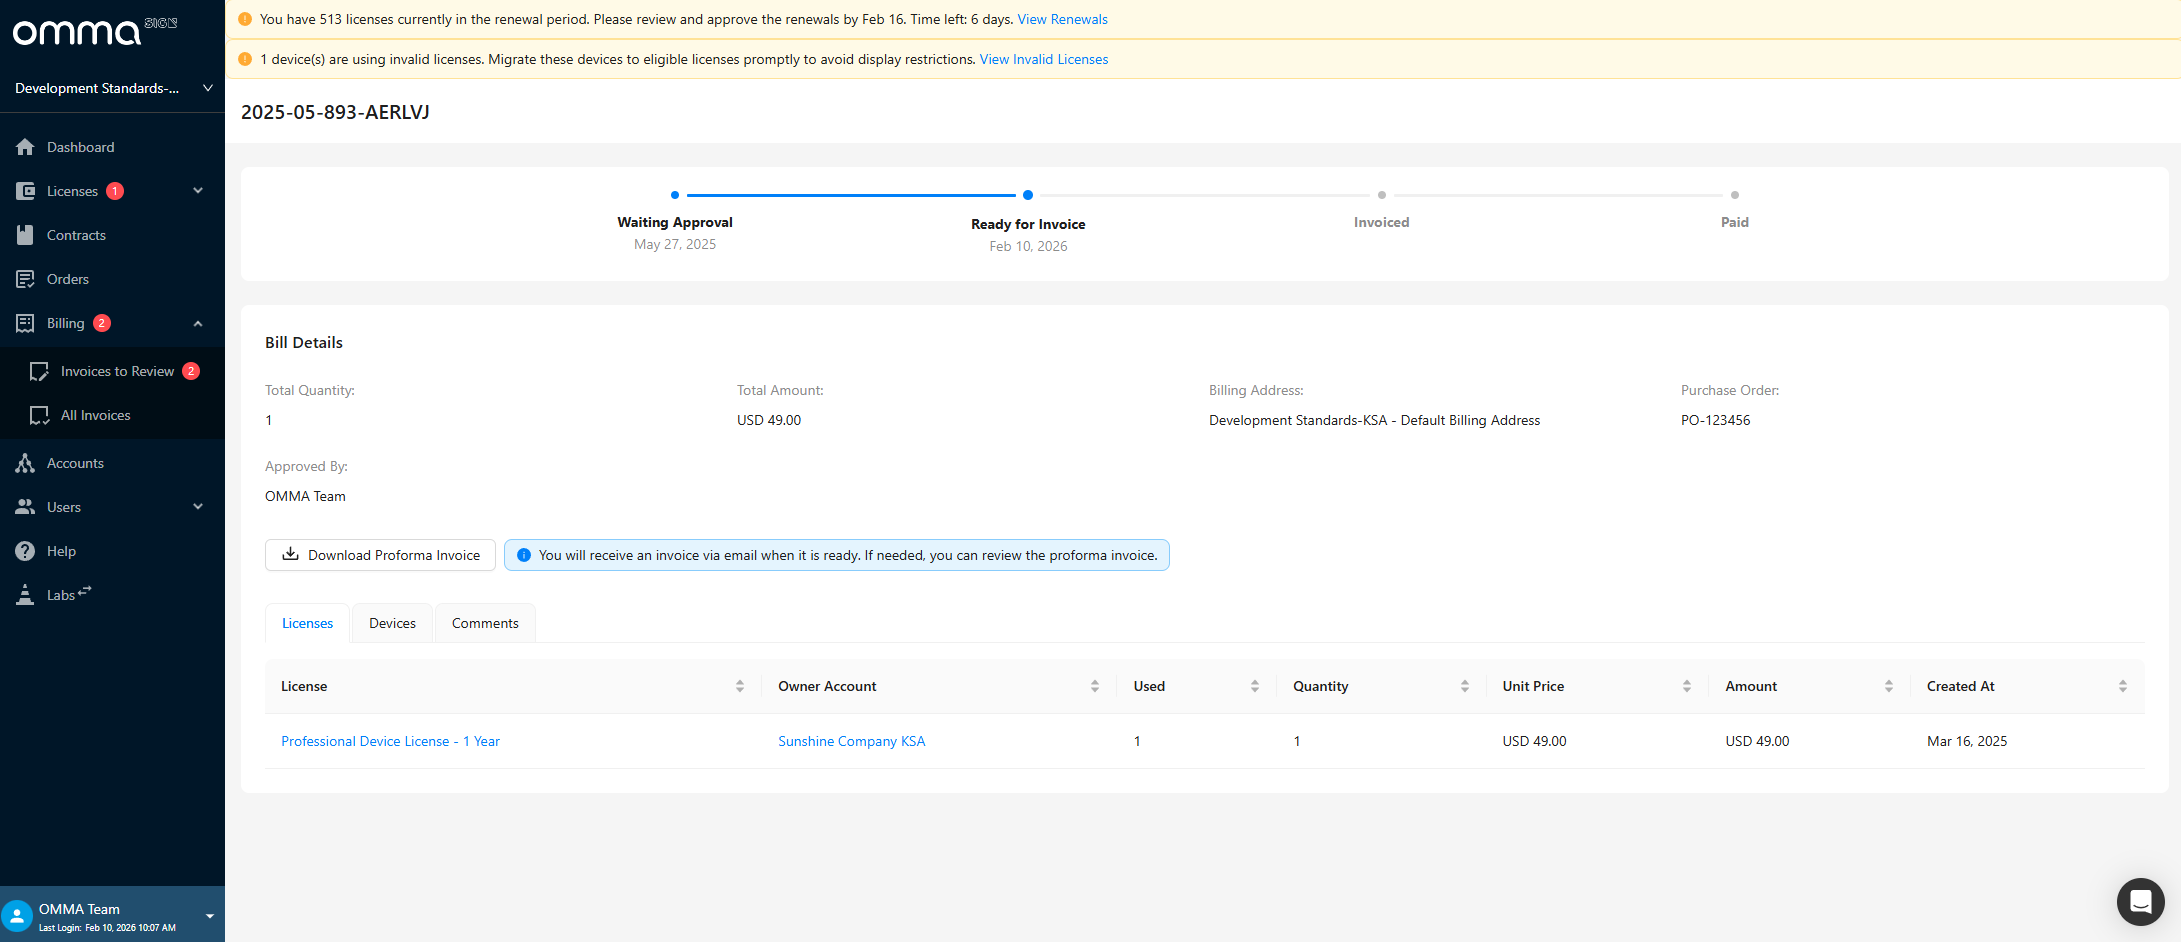The image size is (2181, 942).
Task: Click the Dashboard home icon
Action: (x=25, y=147)
